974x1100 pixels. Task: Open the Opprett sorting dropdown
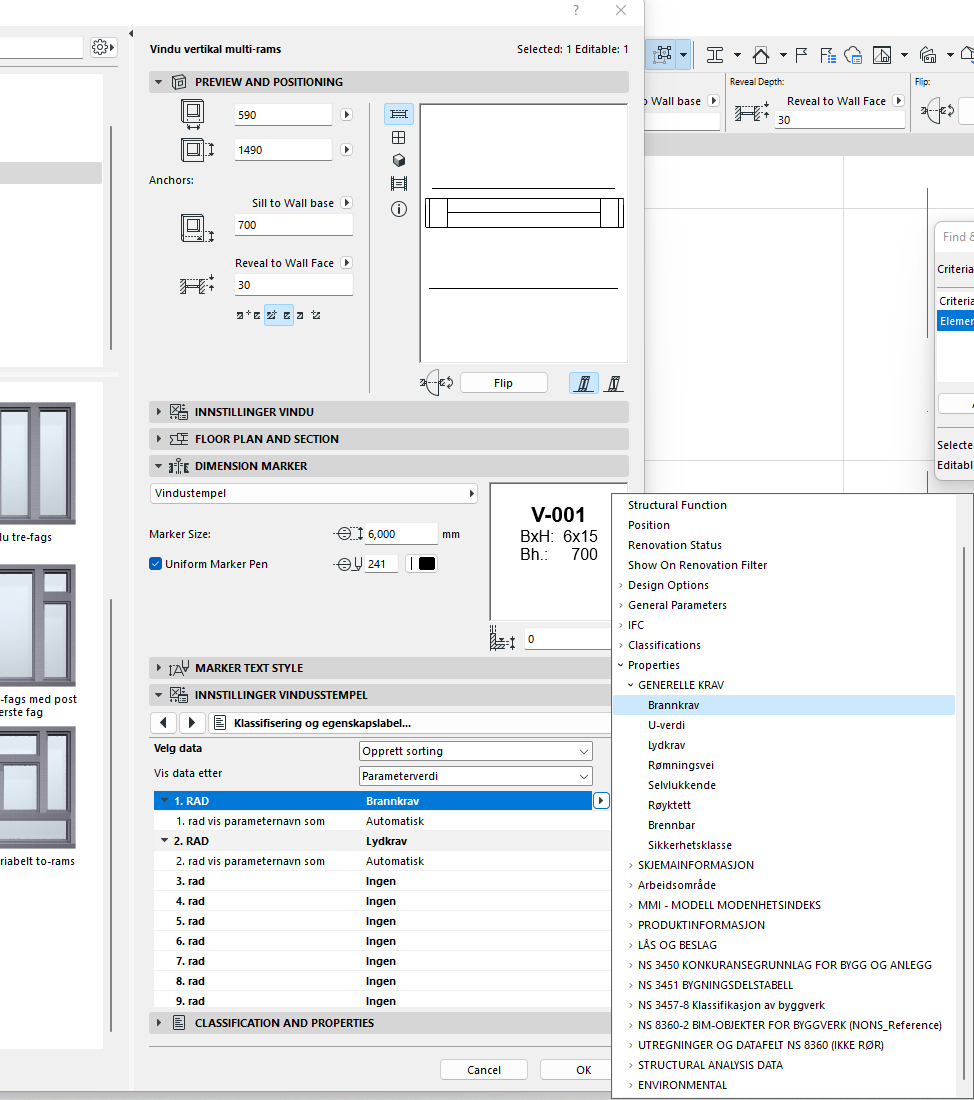click(475, 751)
